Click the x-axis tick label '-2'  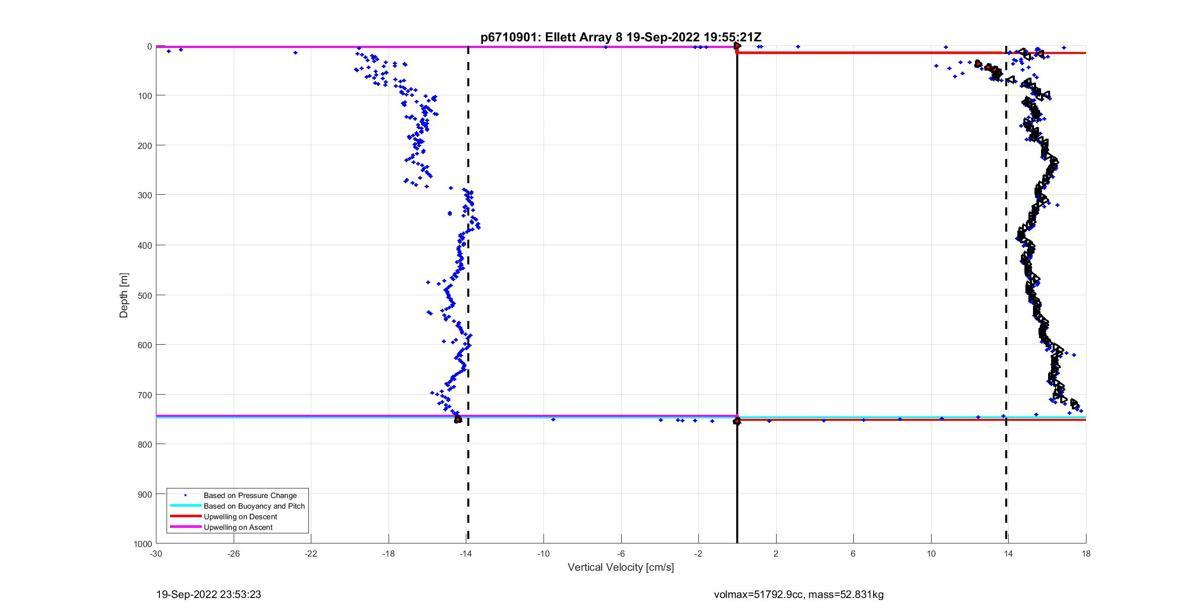click(x=698, y=553)
